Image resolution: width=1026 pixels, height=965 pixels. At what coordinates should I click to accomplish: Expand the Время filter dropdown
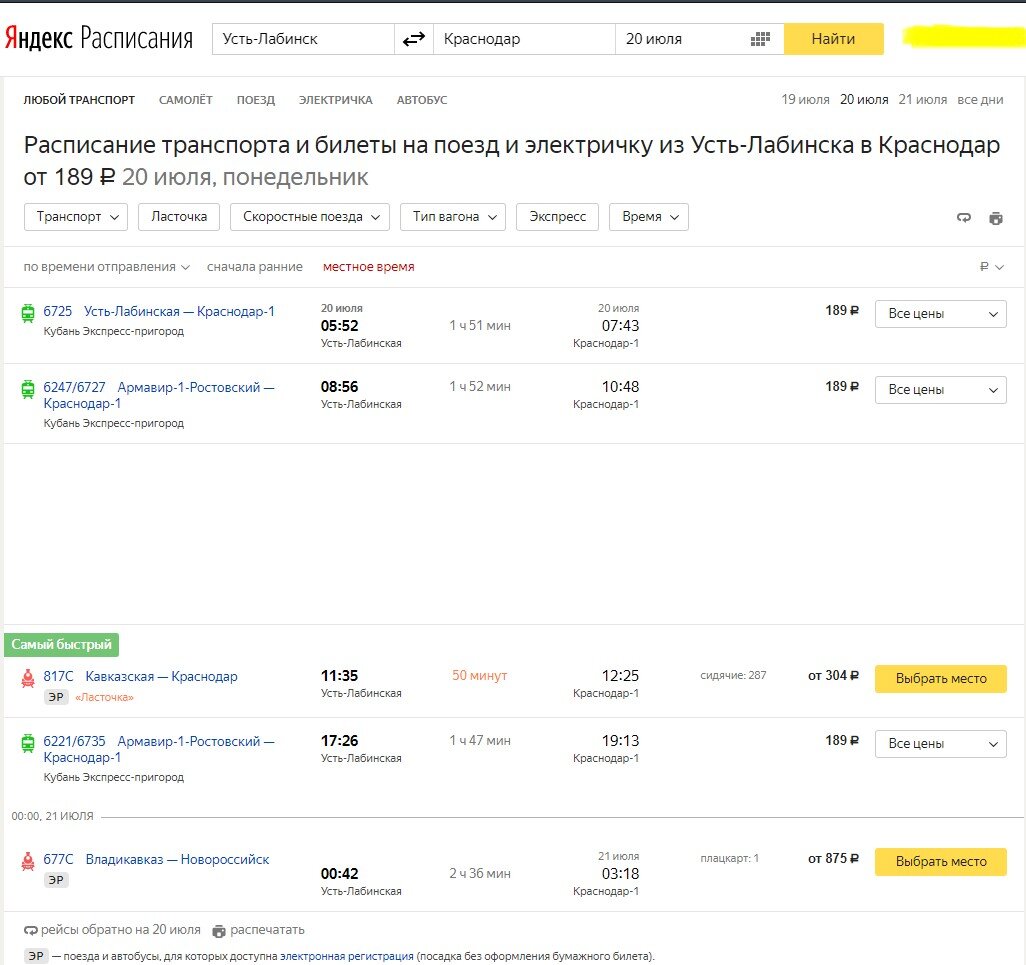point(648,217)
